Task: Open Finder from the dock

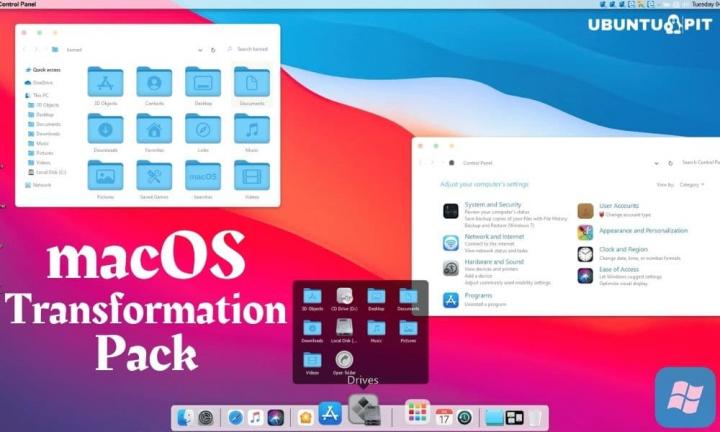Action: [x=186, y=418]
